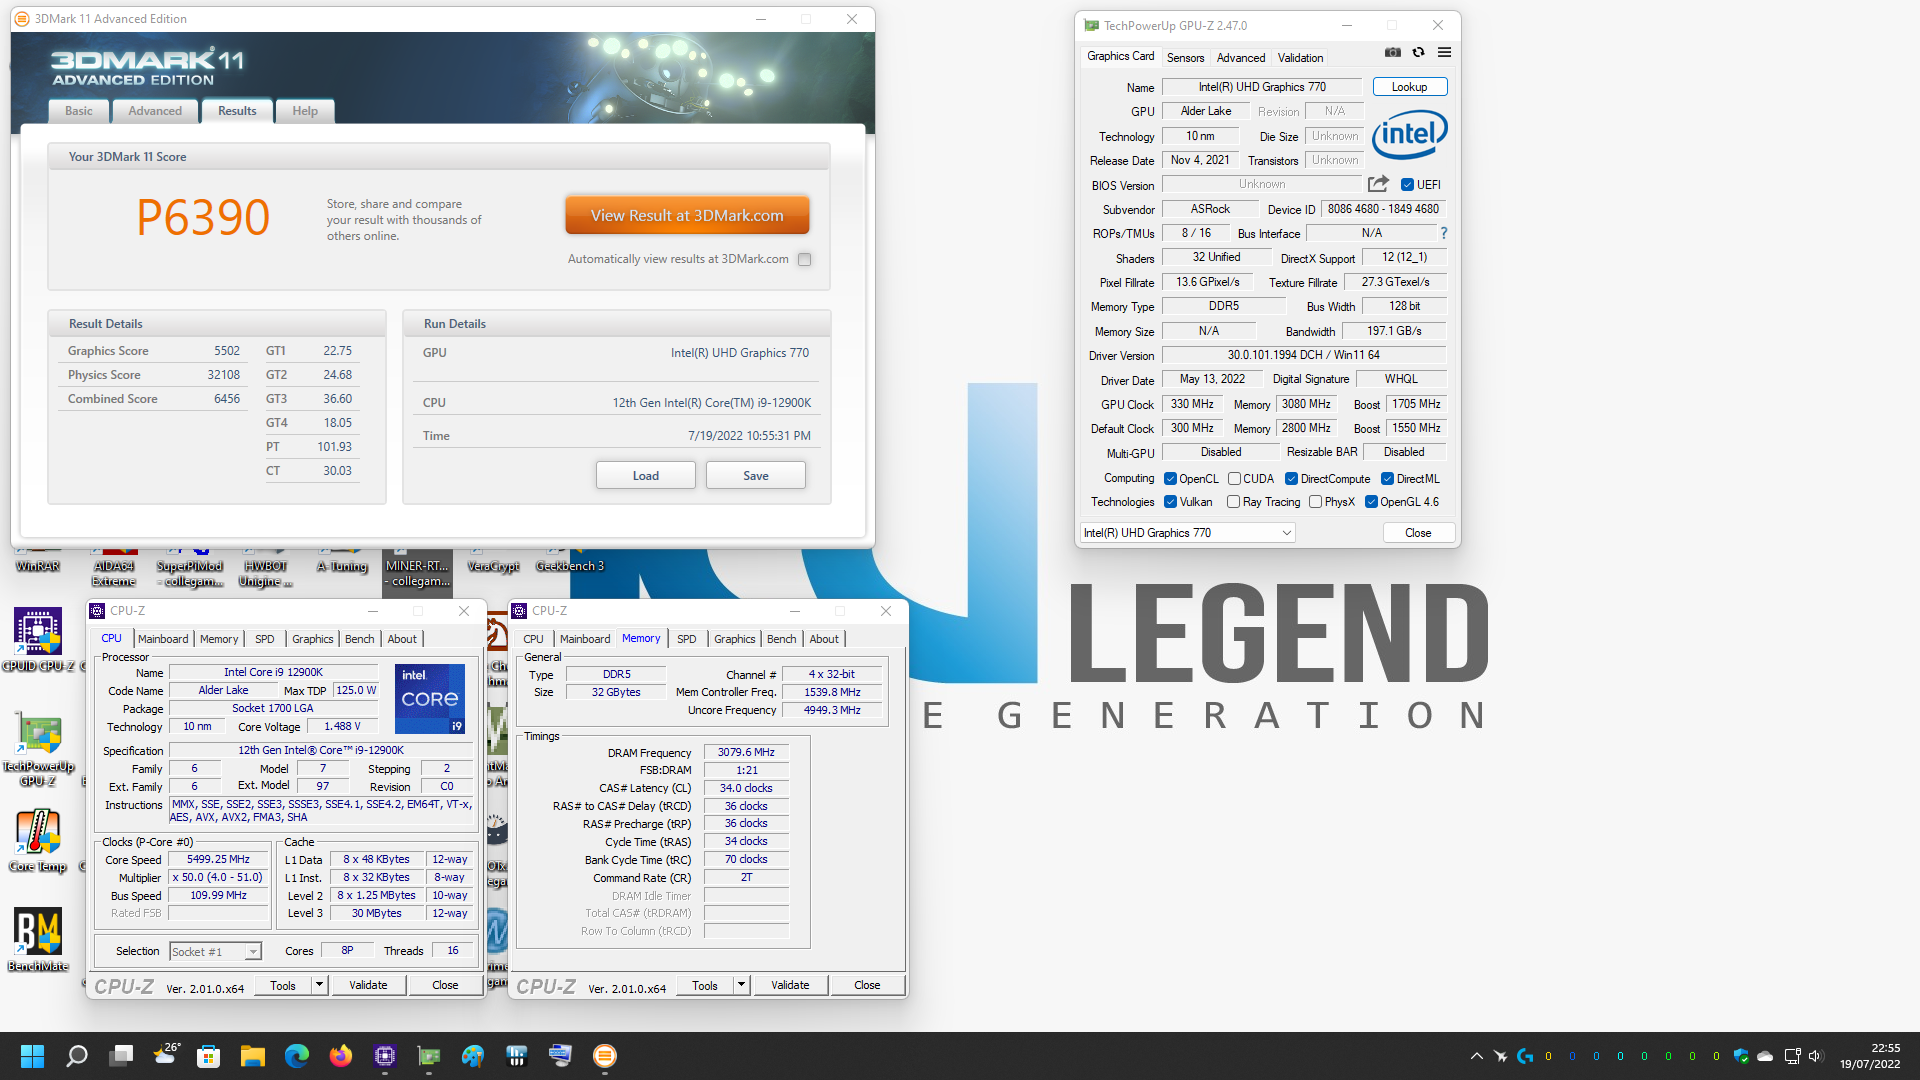Toggle the DirectCompute checkbox
The height and width of the screenshot is (1080, 1920).
1291,479
